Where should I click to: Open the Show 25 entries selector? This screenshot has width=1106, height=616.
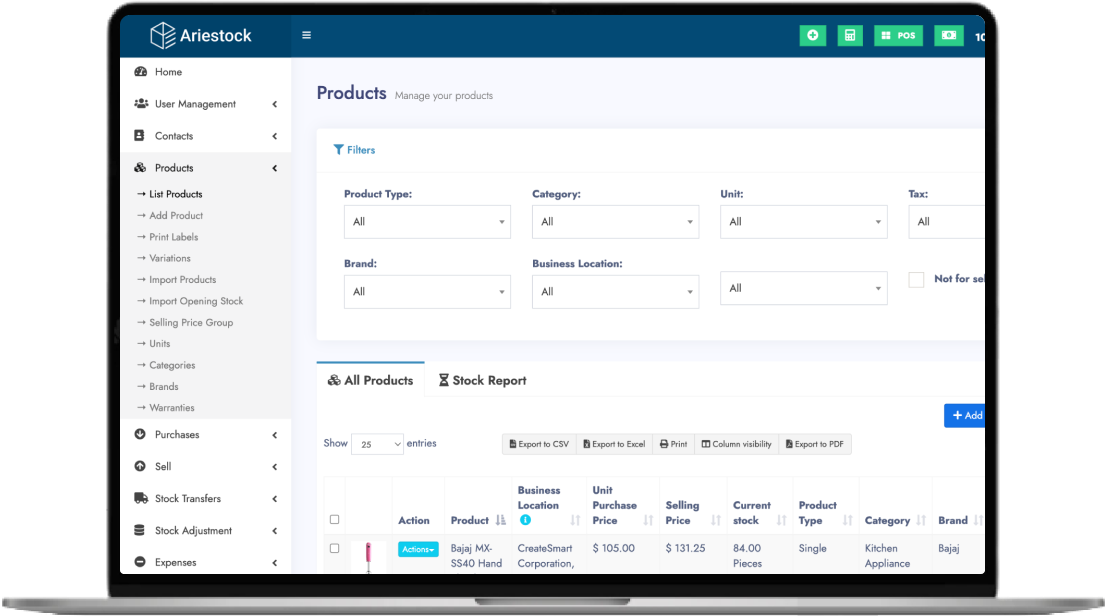(x=377, y=443)
